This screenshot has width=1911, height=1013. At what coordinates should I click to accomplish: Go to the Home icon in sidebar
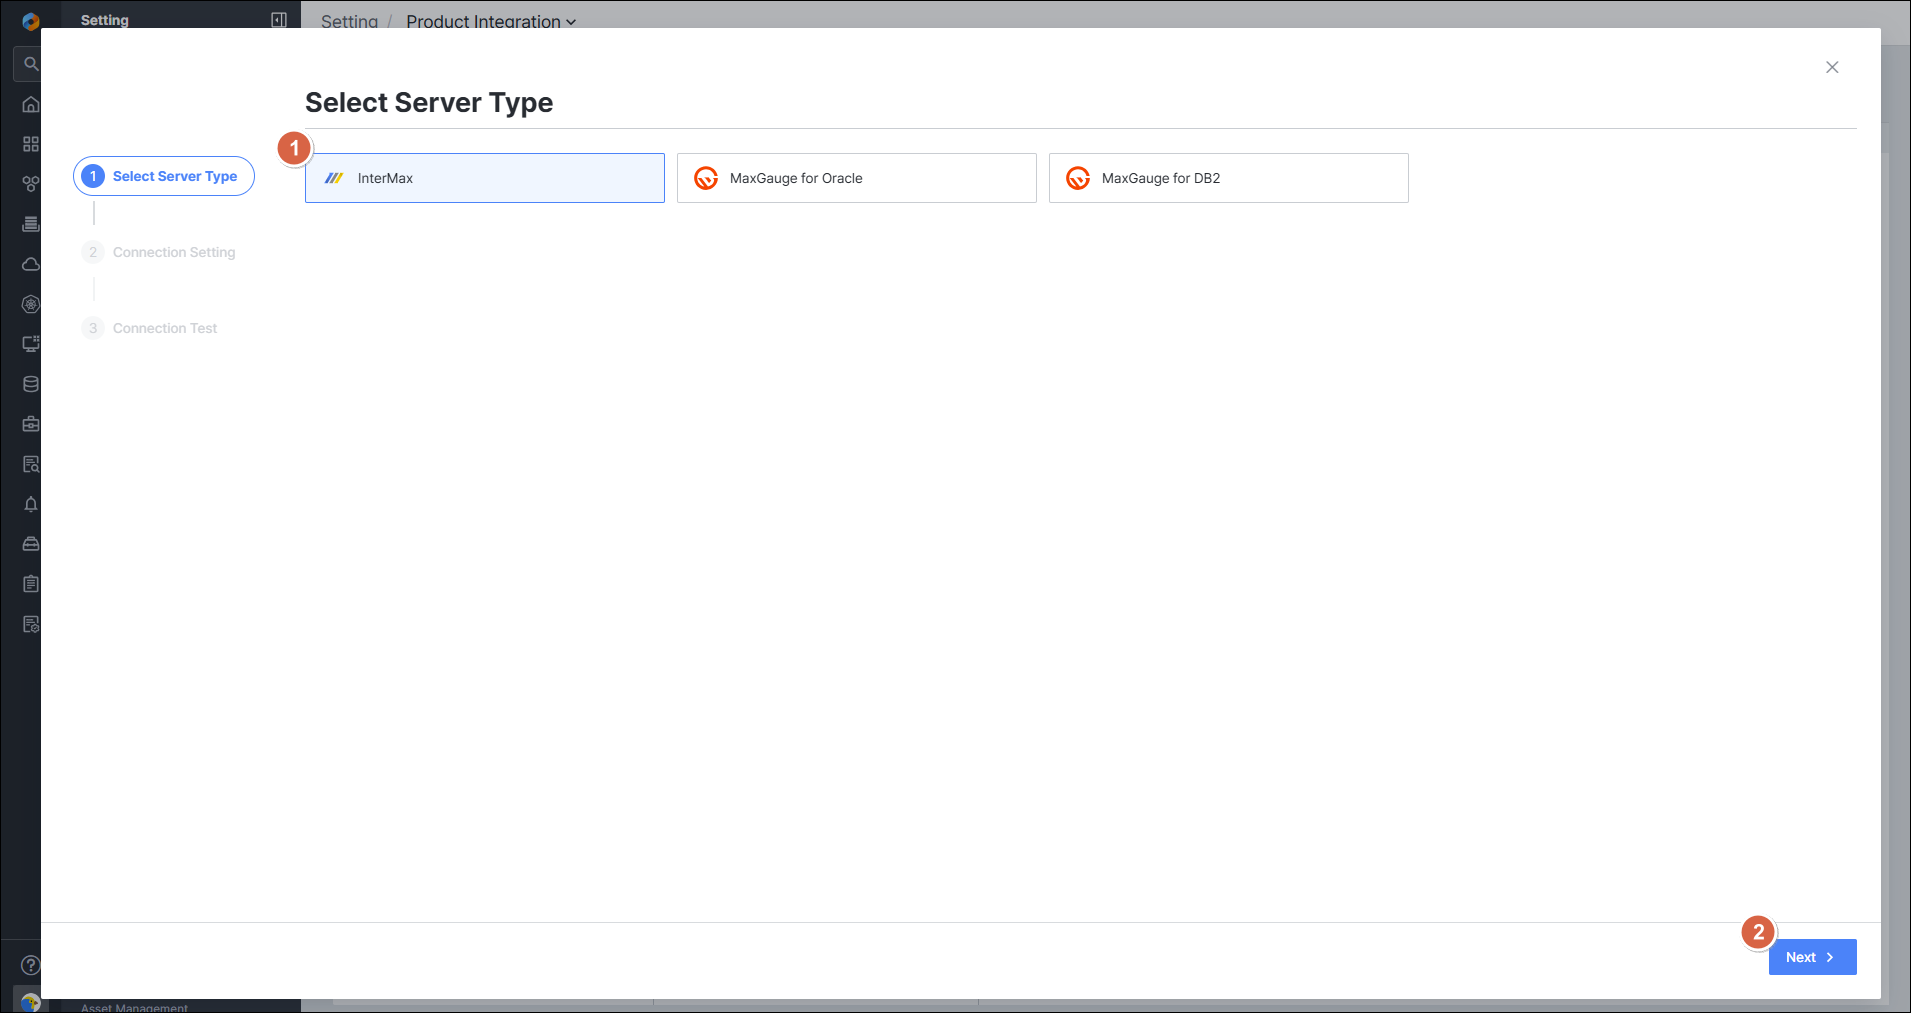coord(31,104)
